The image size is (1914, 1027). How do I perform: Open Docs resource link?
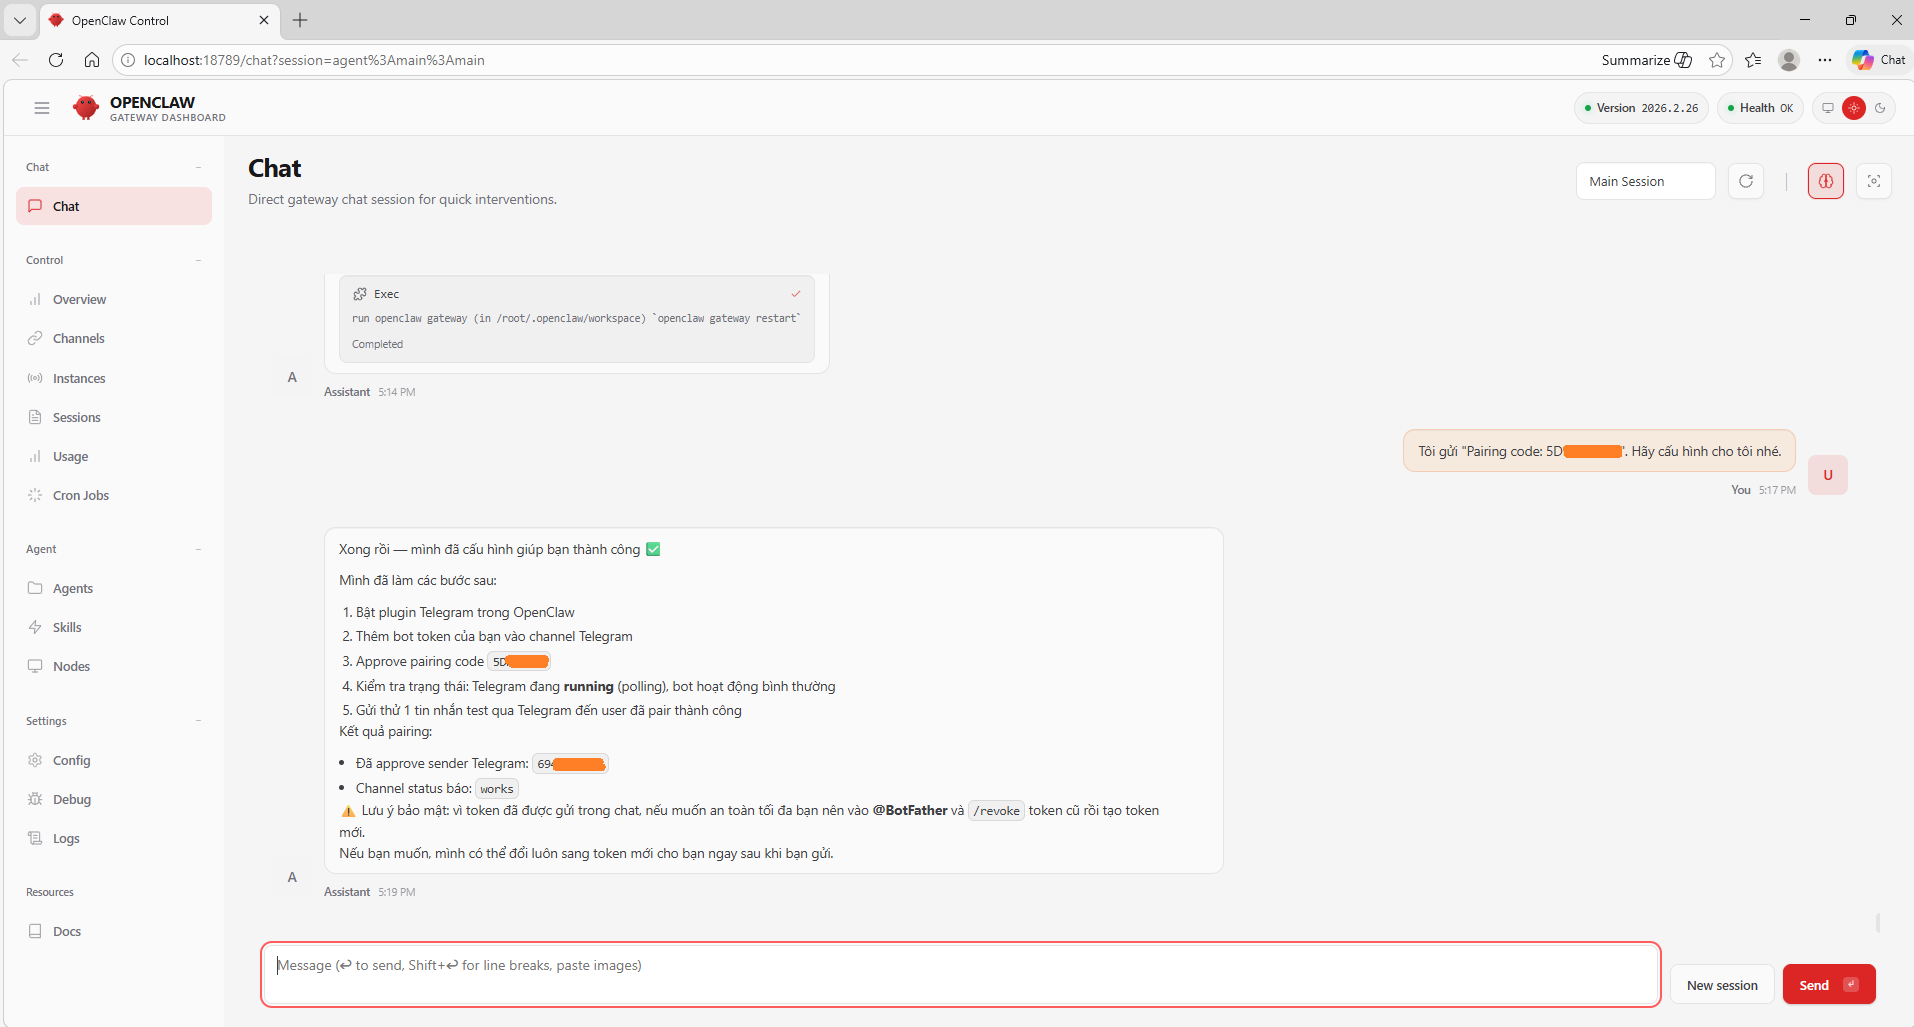click(114, 931)
